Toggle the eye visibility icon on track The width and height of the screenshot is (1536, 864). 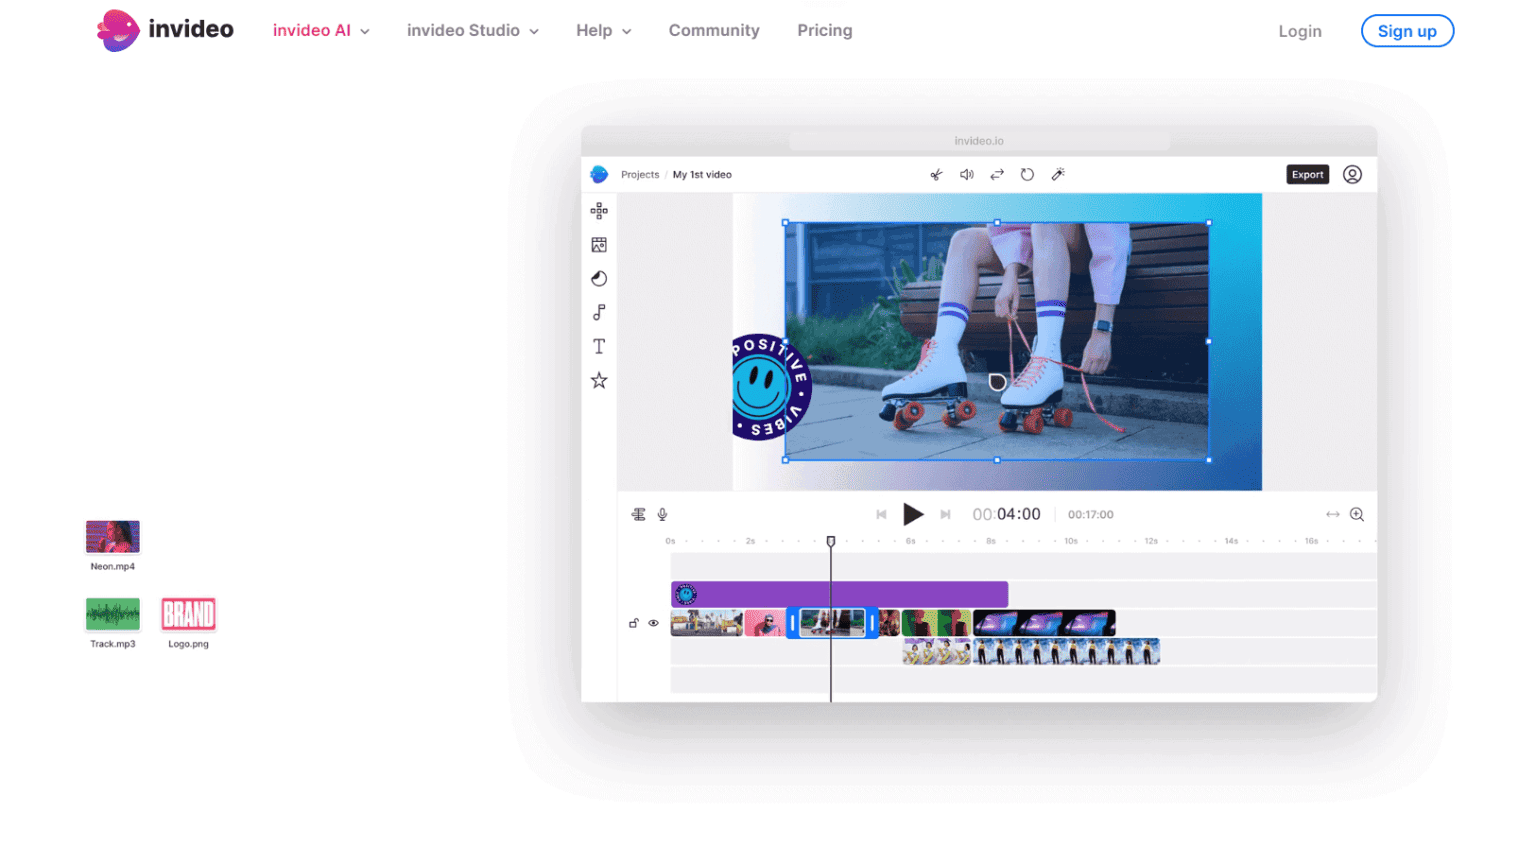coord(654,624)
